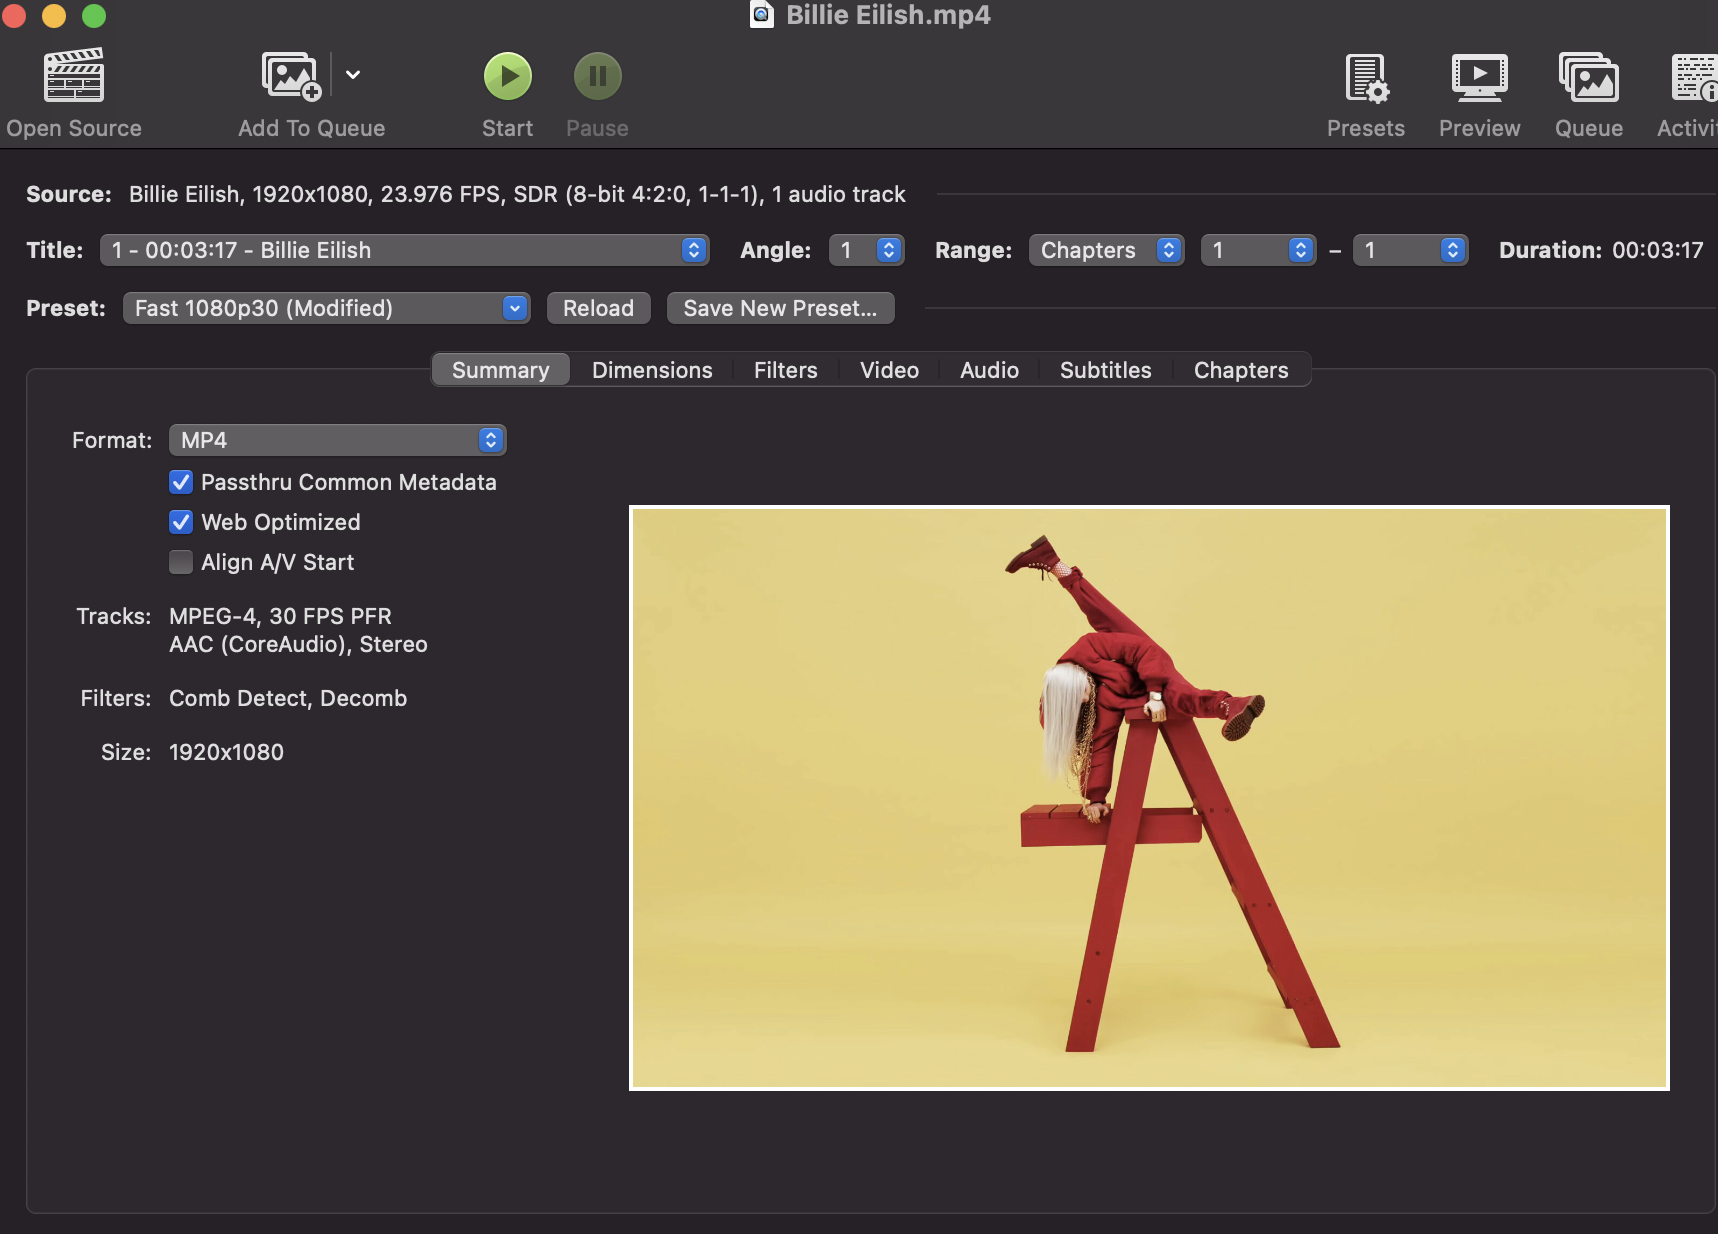Show the Queue window icon
1718x1234 pixels.
pyautogui.click(x=1589, y=78)
